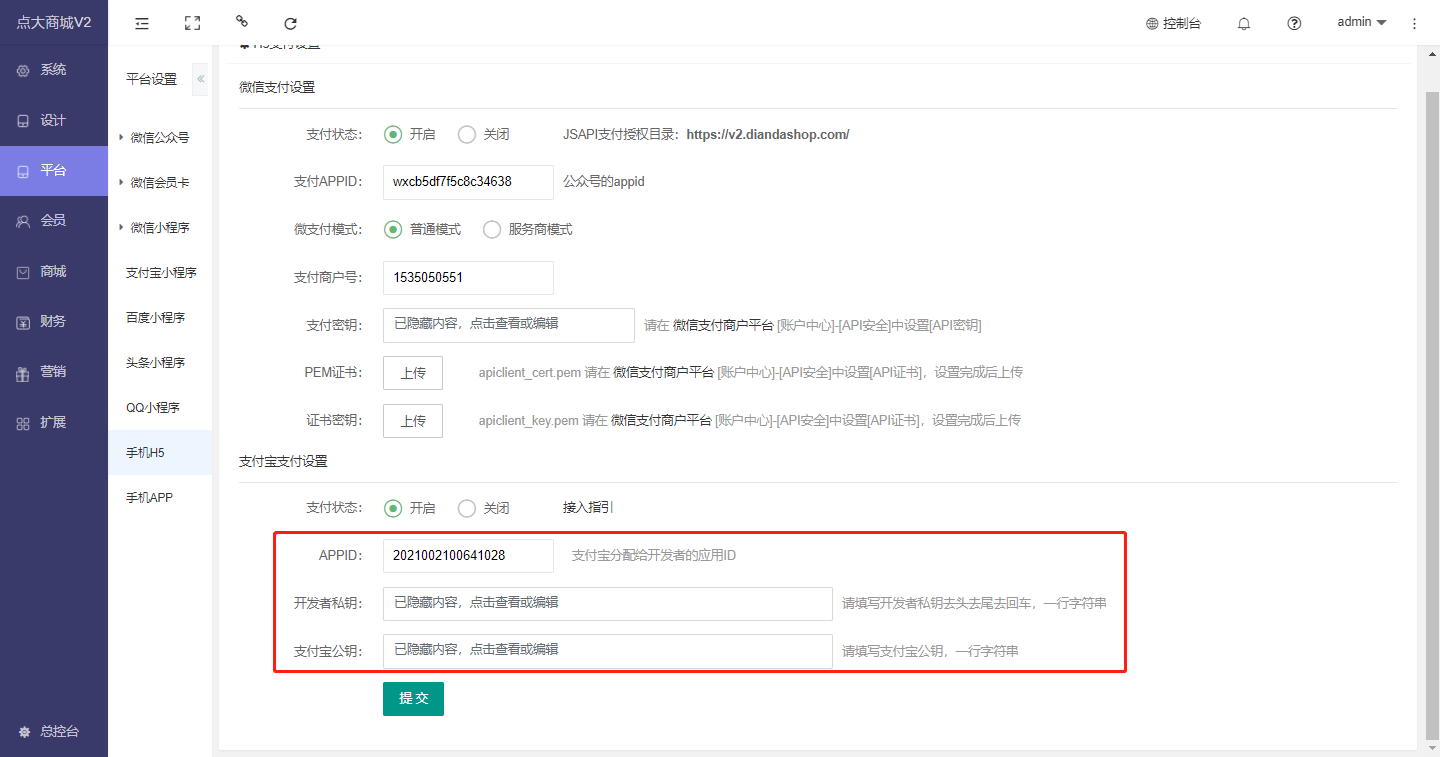
Task: Click the link icon in top toolbar
Action: (x=241, y=21)
